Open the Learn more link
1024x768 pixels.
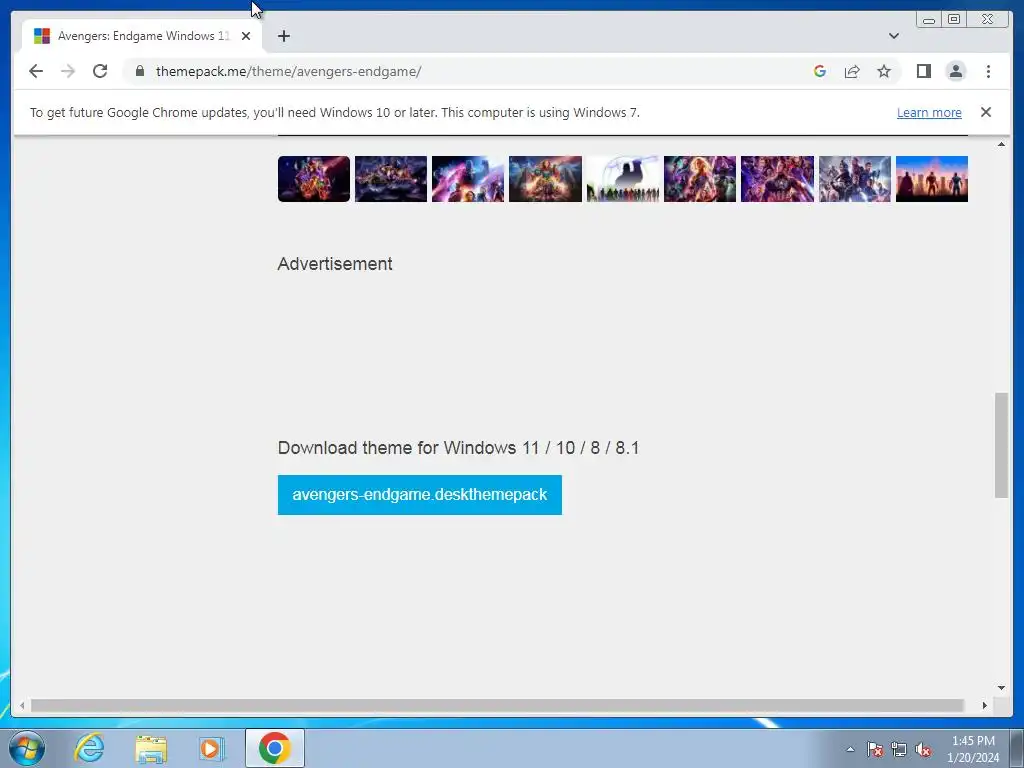pyautogui.click(x=929, y=112)
